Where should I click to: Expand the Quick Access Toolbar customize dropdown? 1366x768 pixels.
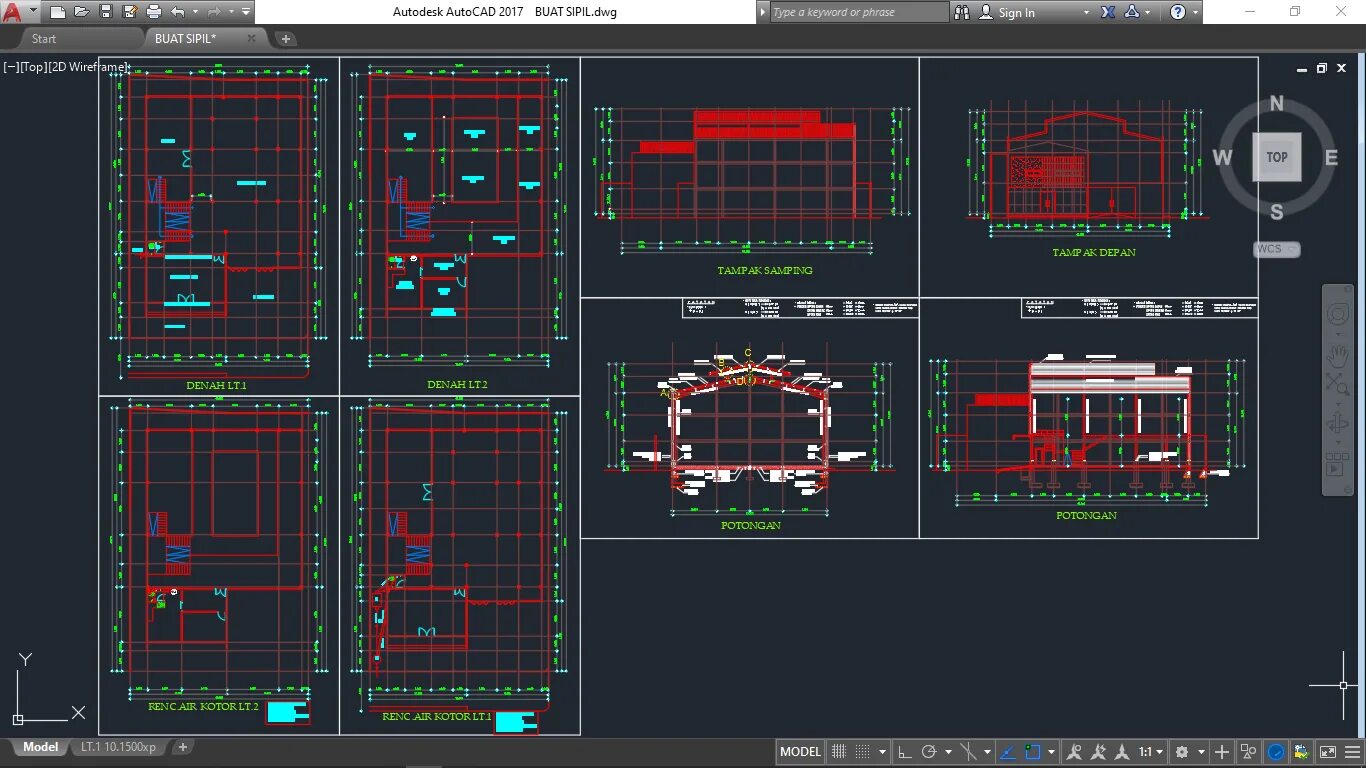(246, 12)
